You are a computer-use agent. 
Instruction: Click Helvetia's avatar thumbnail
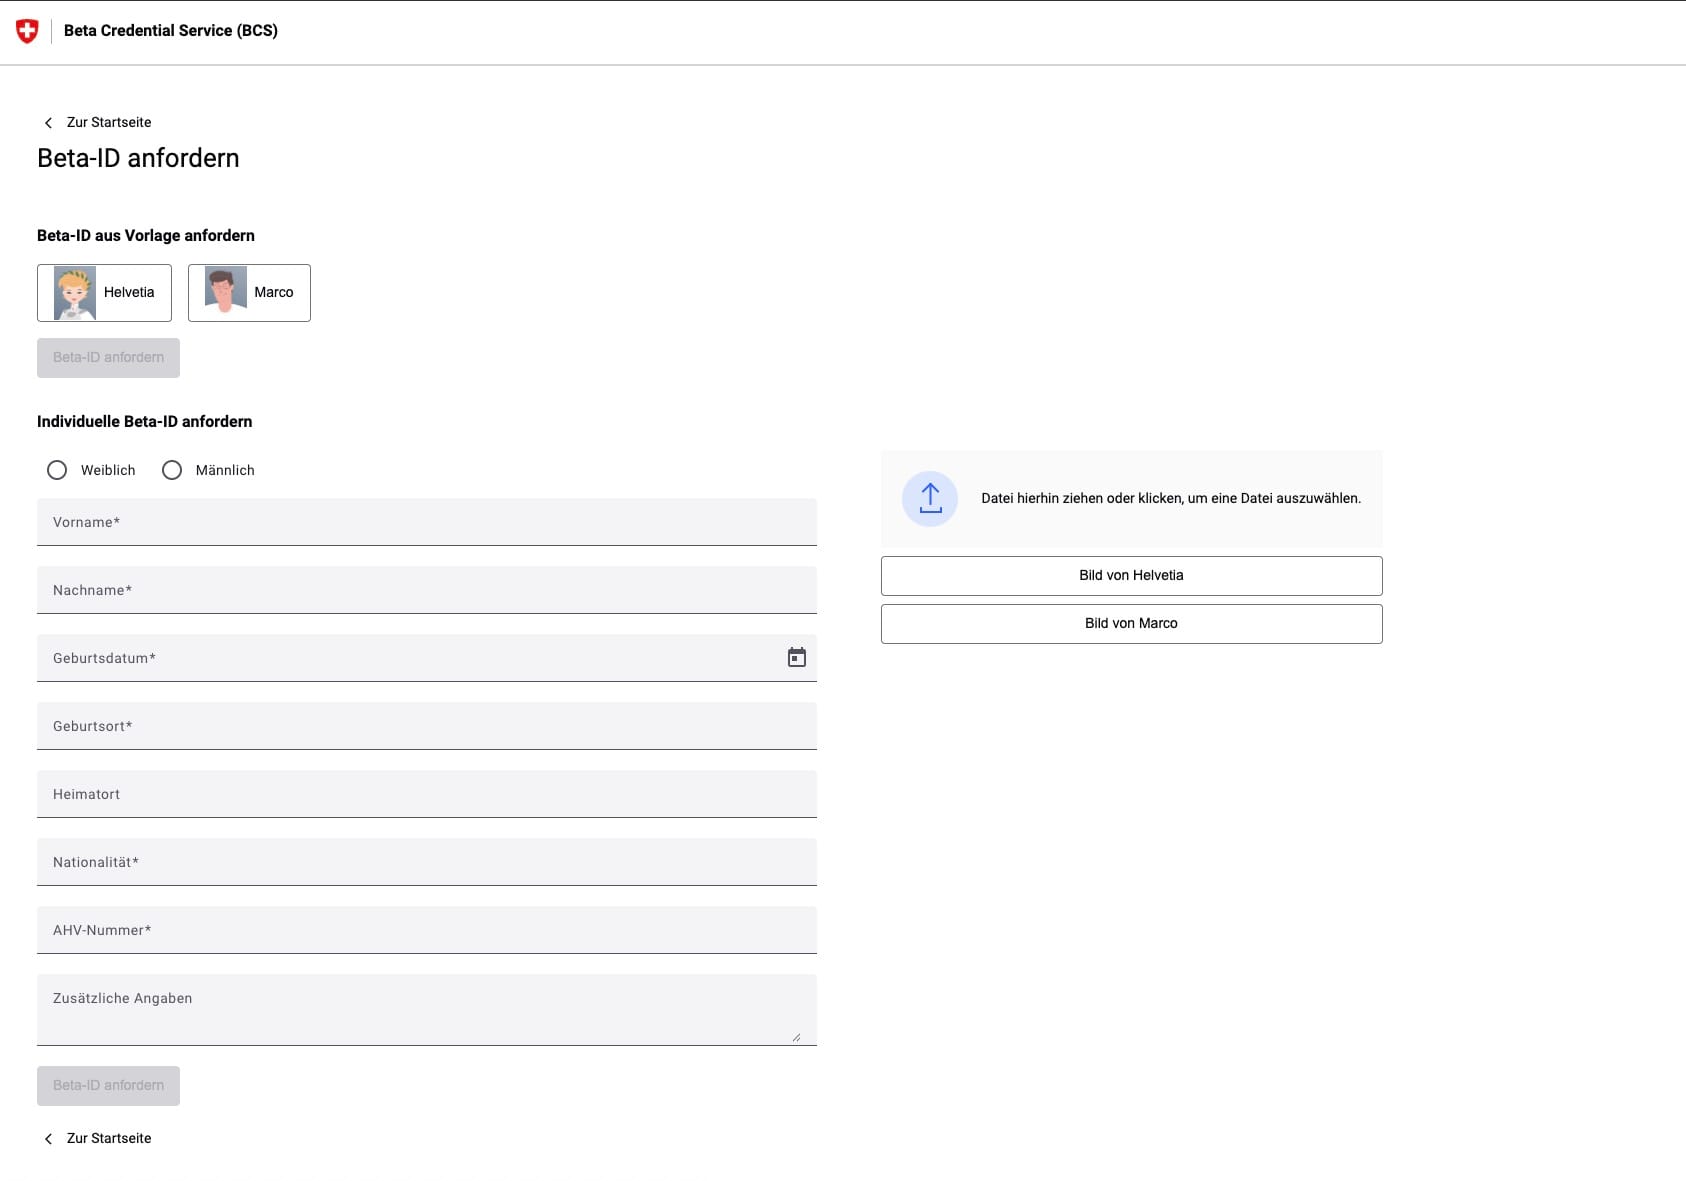tap(75, 293)
